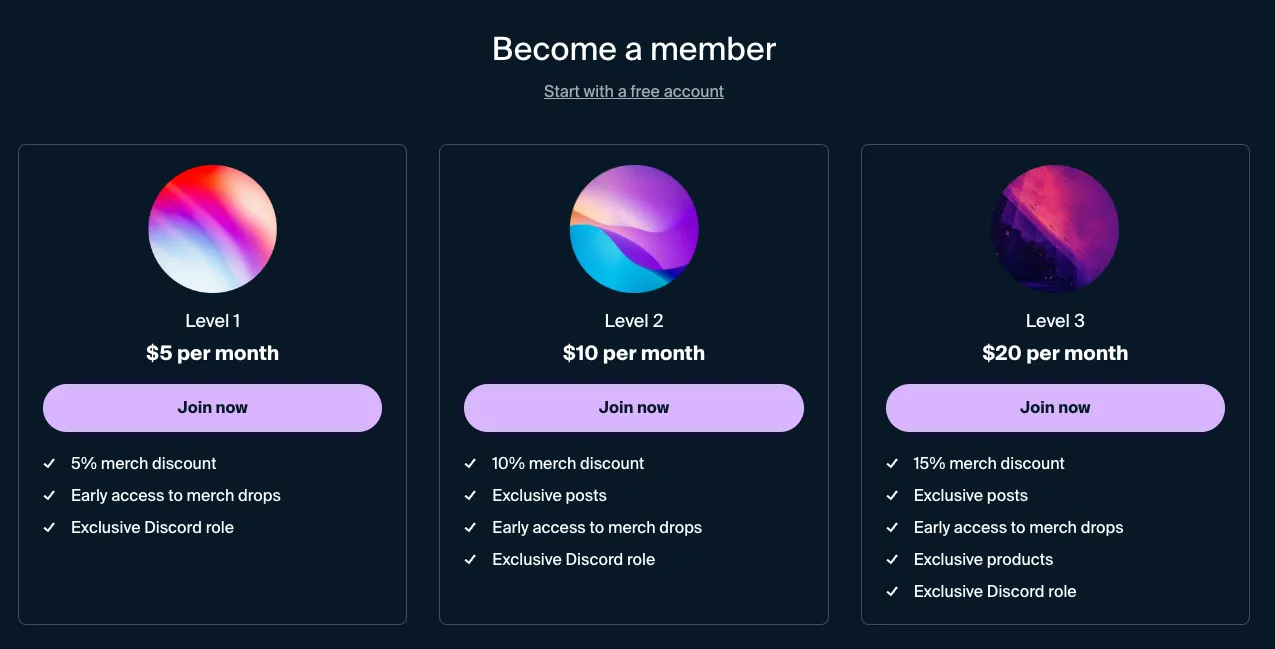The height and width of the screenshot is (649, 1275).
Task: Click the Level 3 purple circle image
Action: coord(1055,229)
